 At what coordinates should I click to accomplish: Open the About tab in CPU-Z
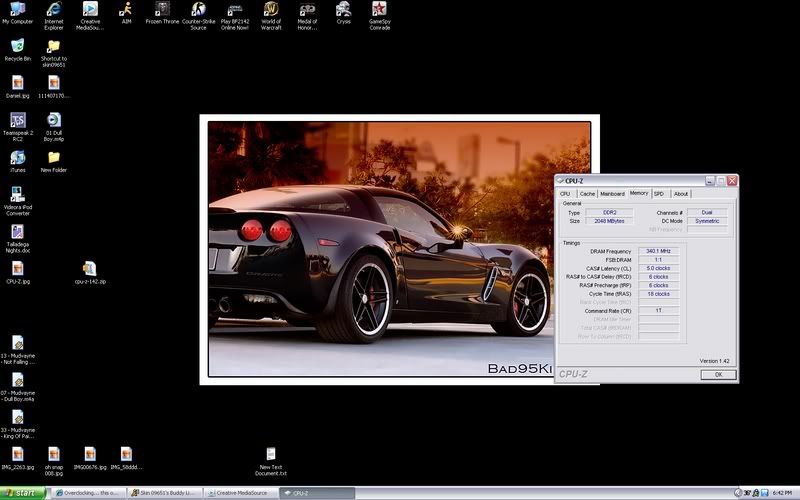pyautogui.click(x=680, y=193)
